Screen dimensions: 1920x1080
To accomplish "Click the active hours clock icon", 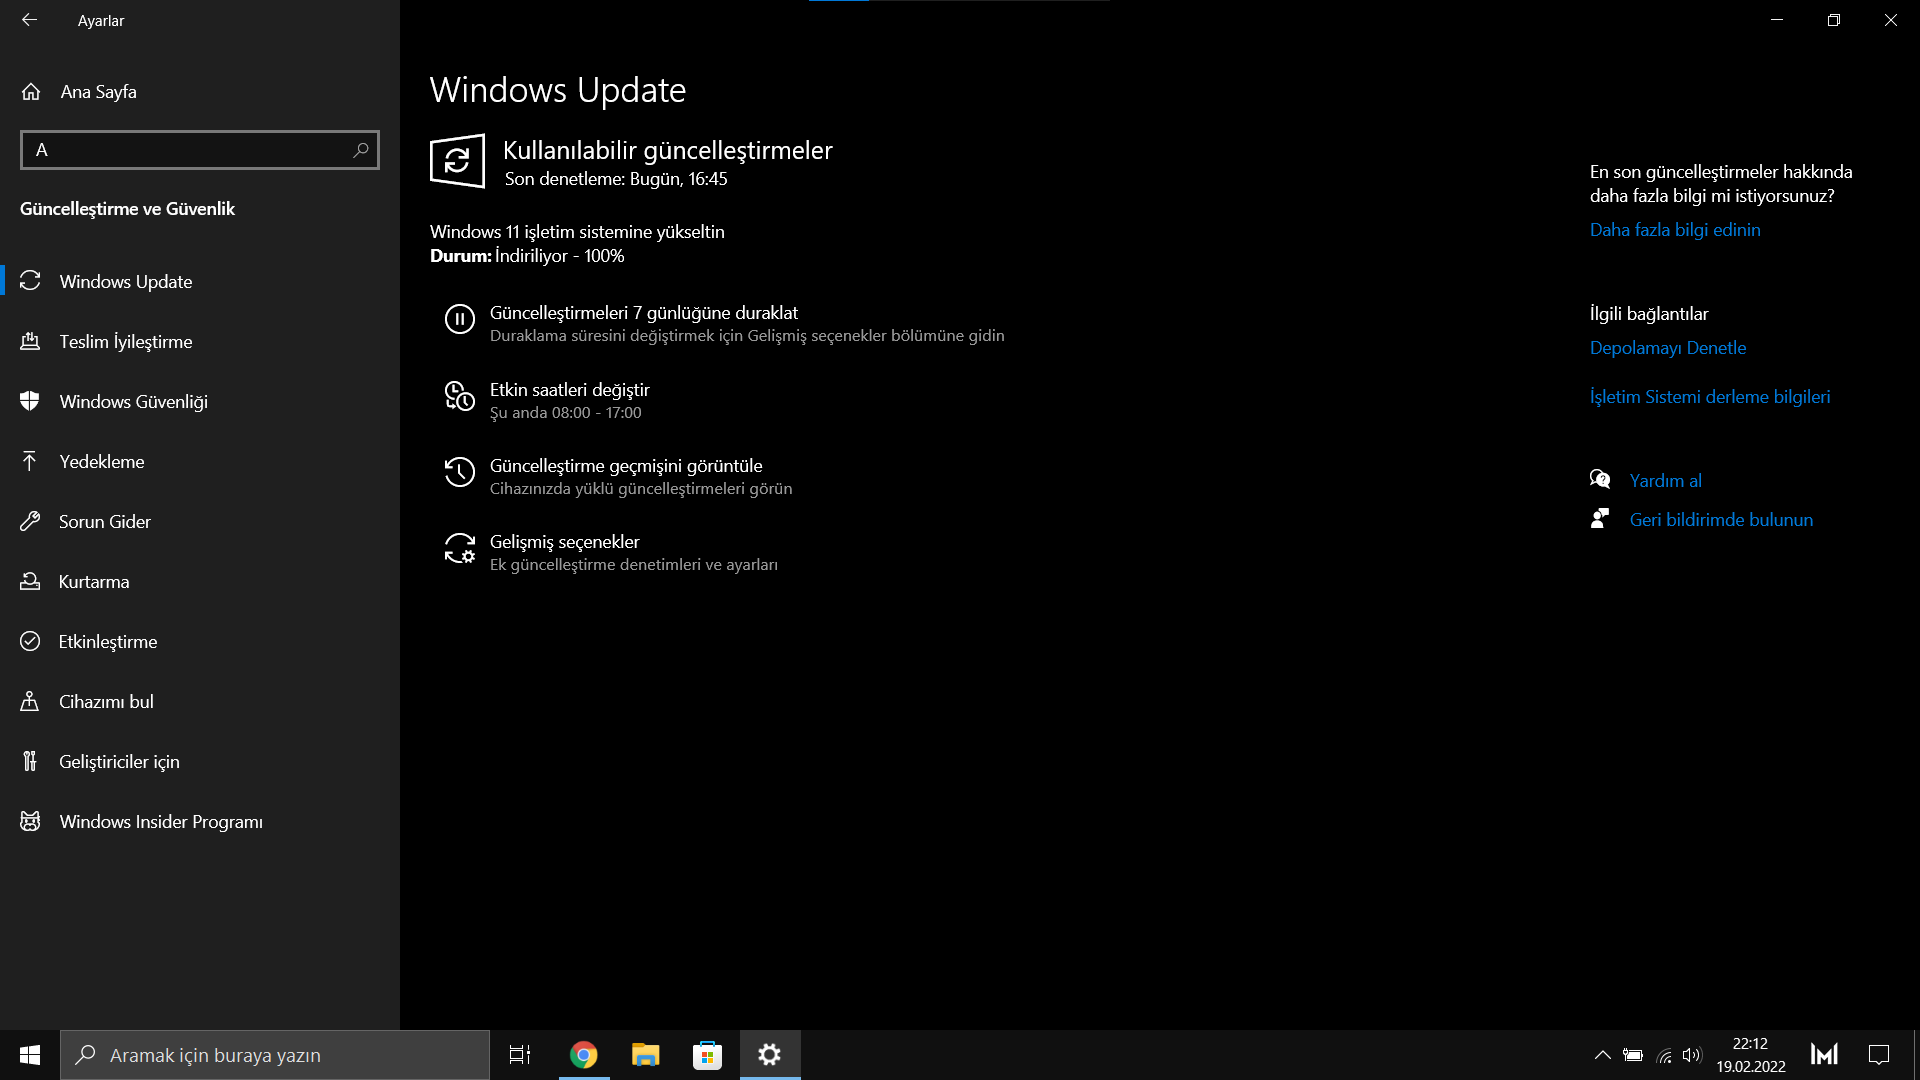I will point(459,396).
